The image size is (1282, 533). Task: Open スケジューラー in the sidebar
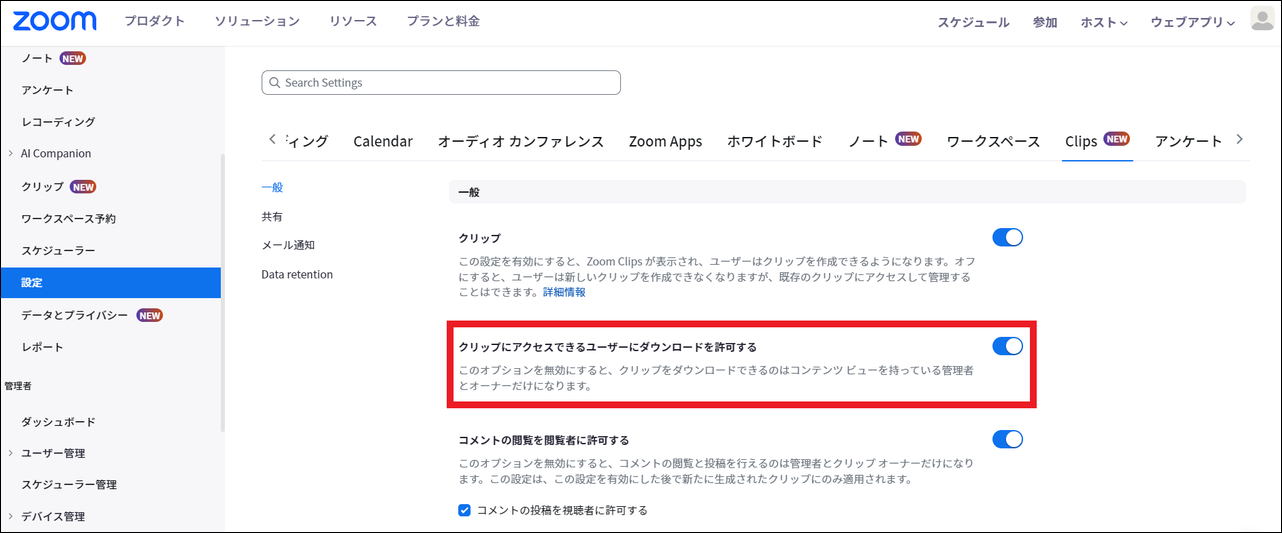[x=58, y=250]
